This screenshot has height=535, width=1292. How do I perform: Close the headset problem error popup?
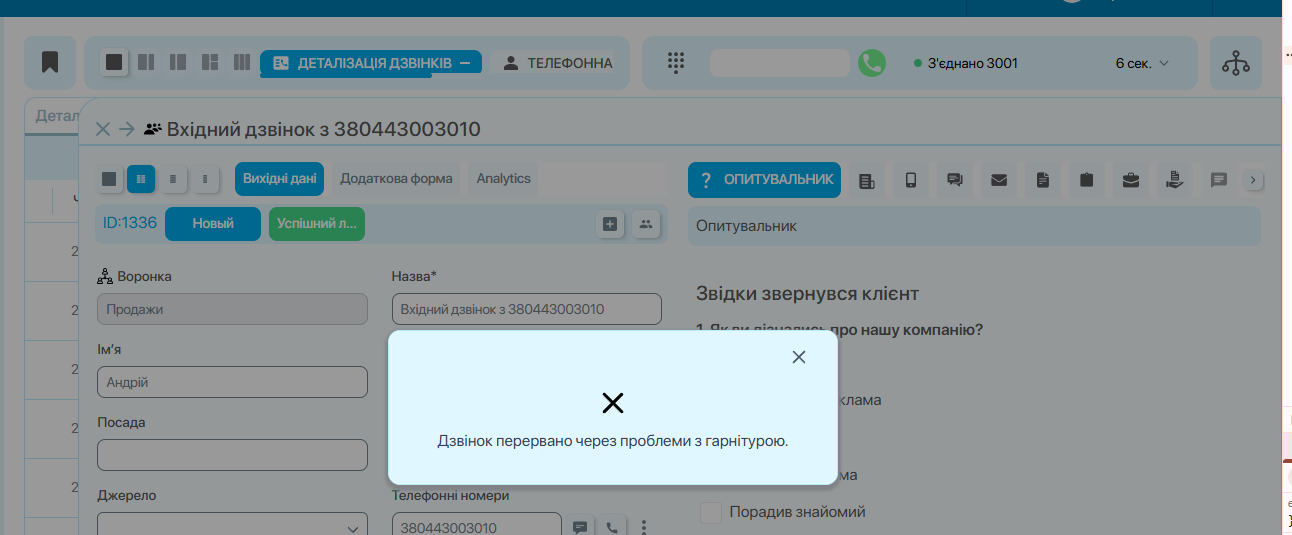tap(798, 357)
